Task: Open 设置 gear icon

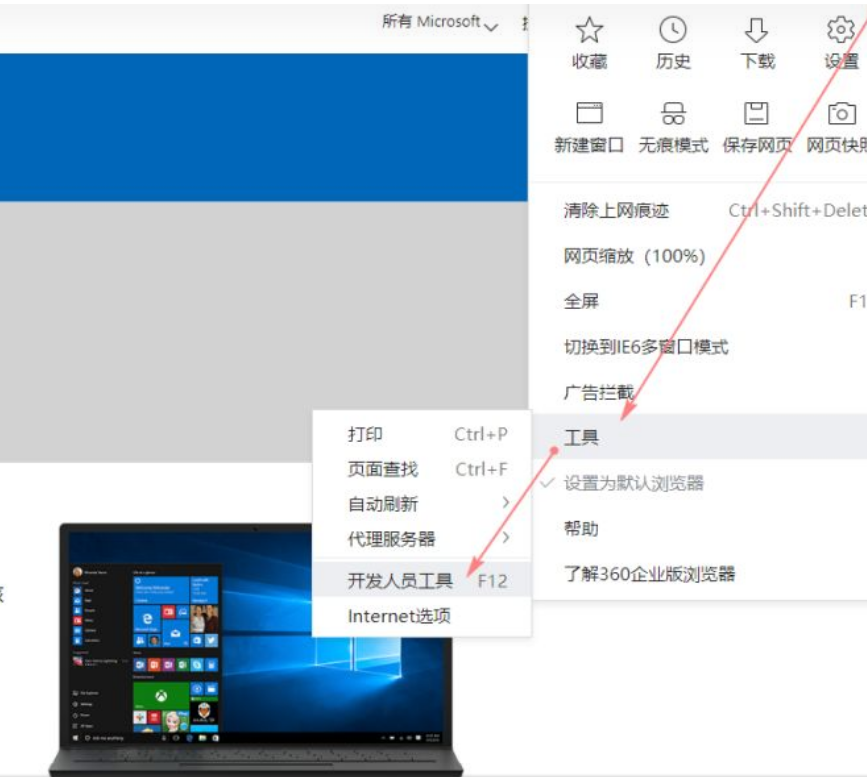Action: (840, 30)
